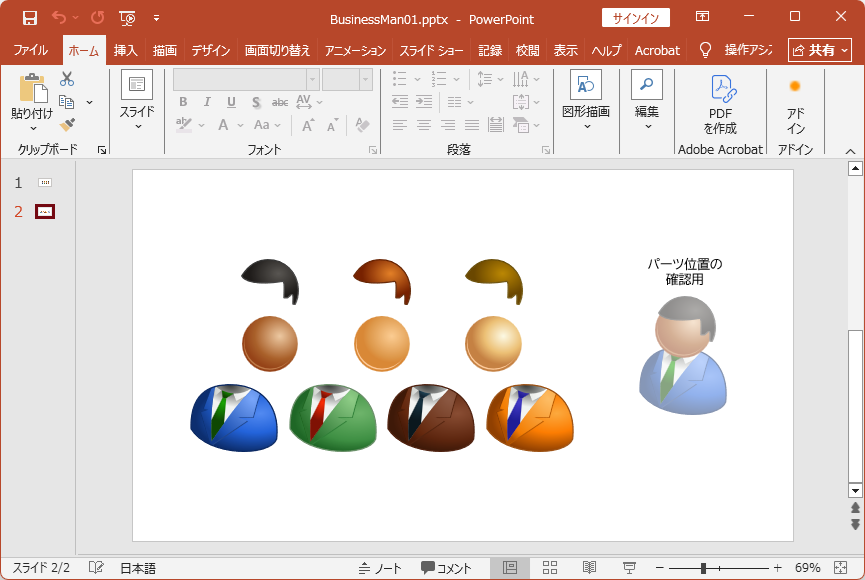Toggle underline formatting
Viewport: 865px width, 580px height.
230,101
